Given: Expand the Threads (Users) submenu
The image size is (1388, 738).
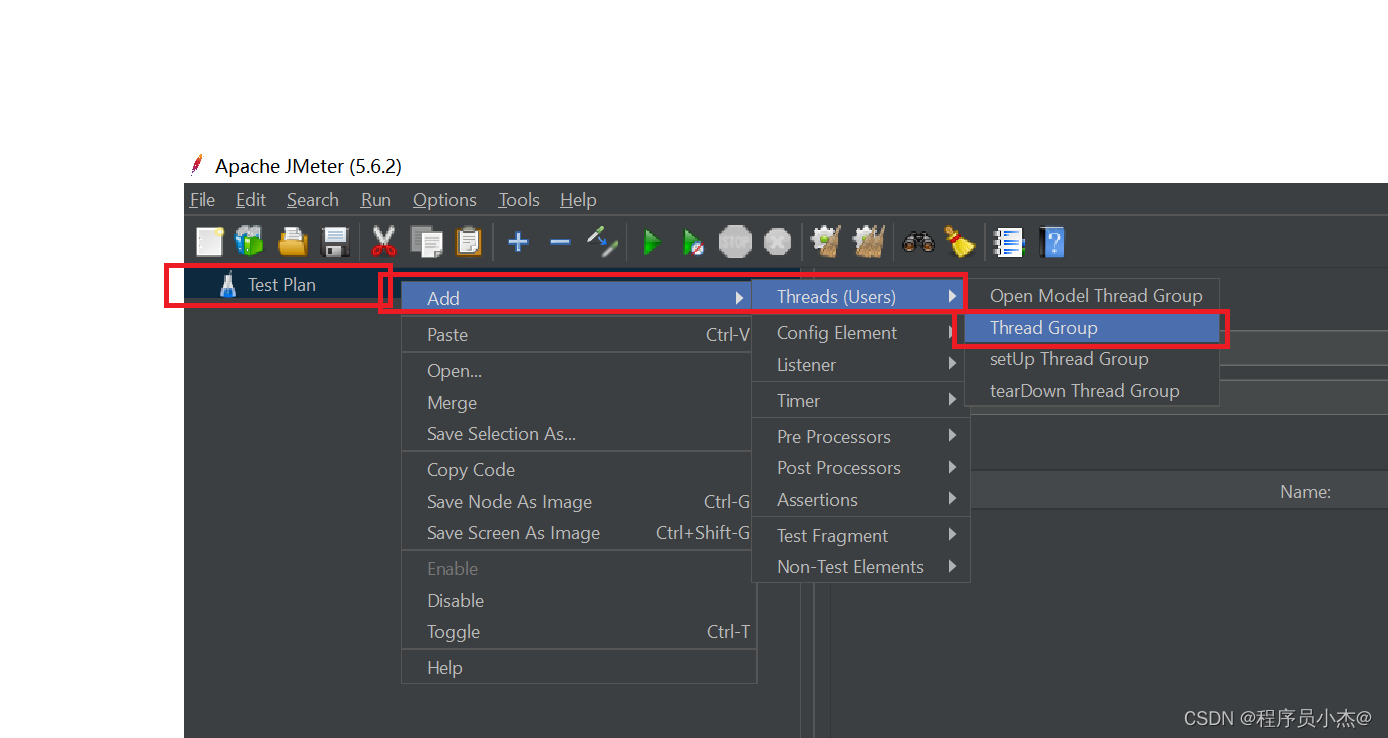Looking at the screenshot, I should pos(860,296).
